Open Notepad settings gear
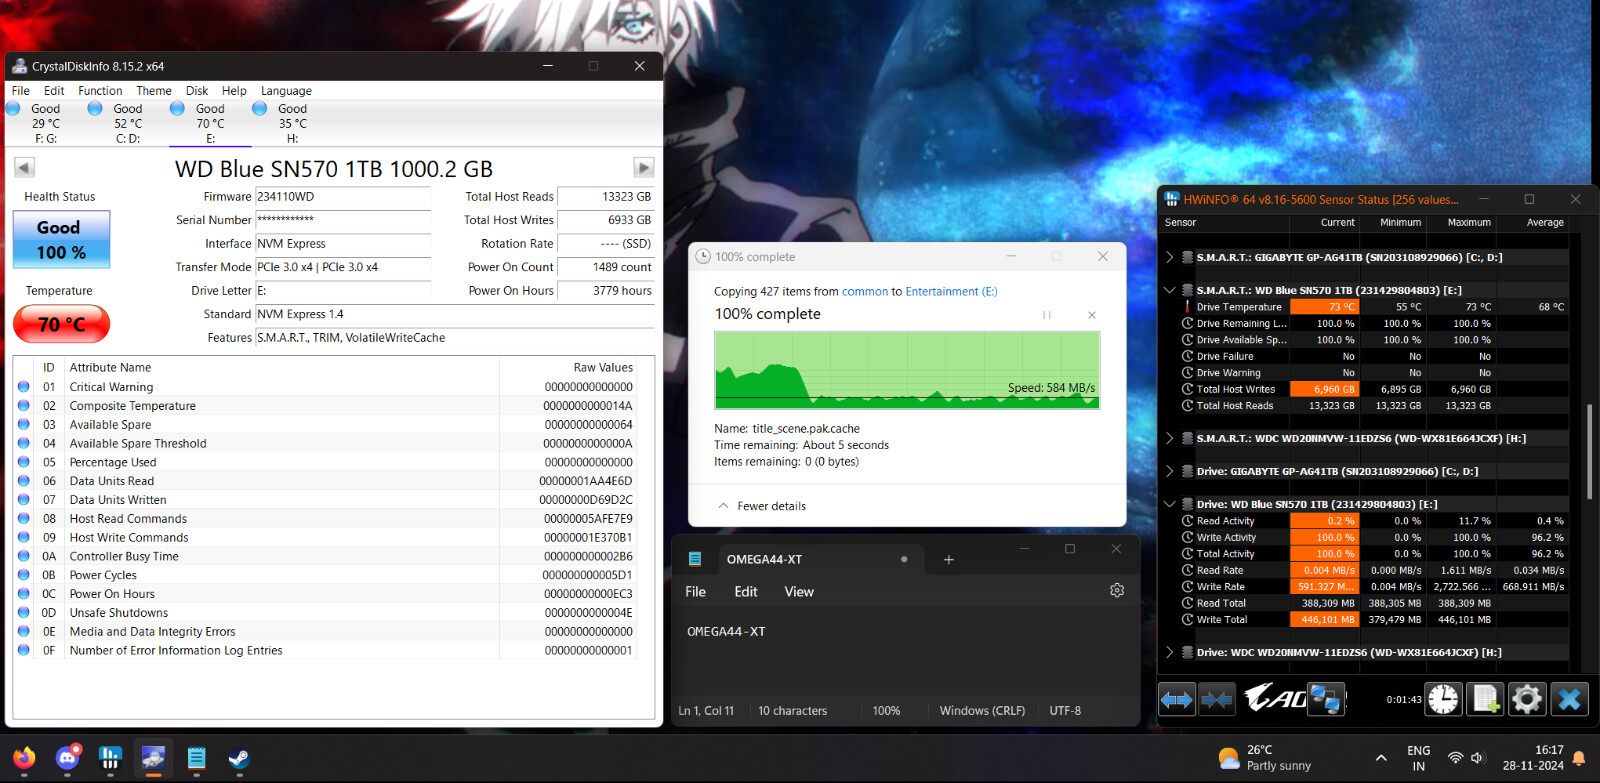Screen dimensions: 1600x783 (x=1117, y=591)
